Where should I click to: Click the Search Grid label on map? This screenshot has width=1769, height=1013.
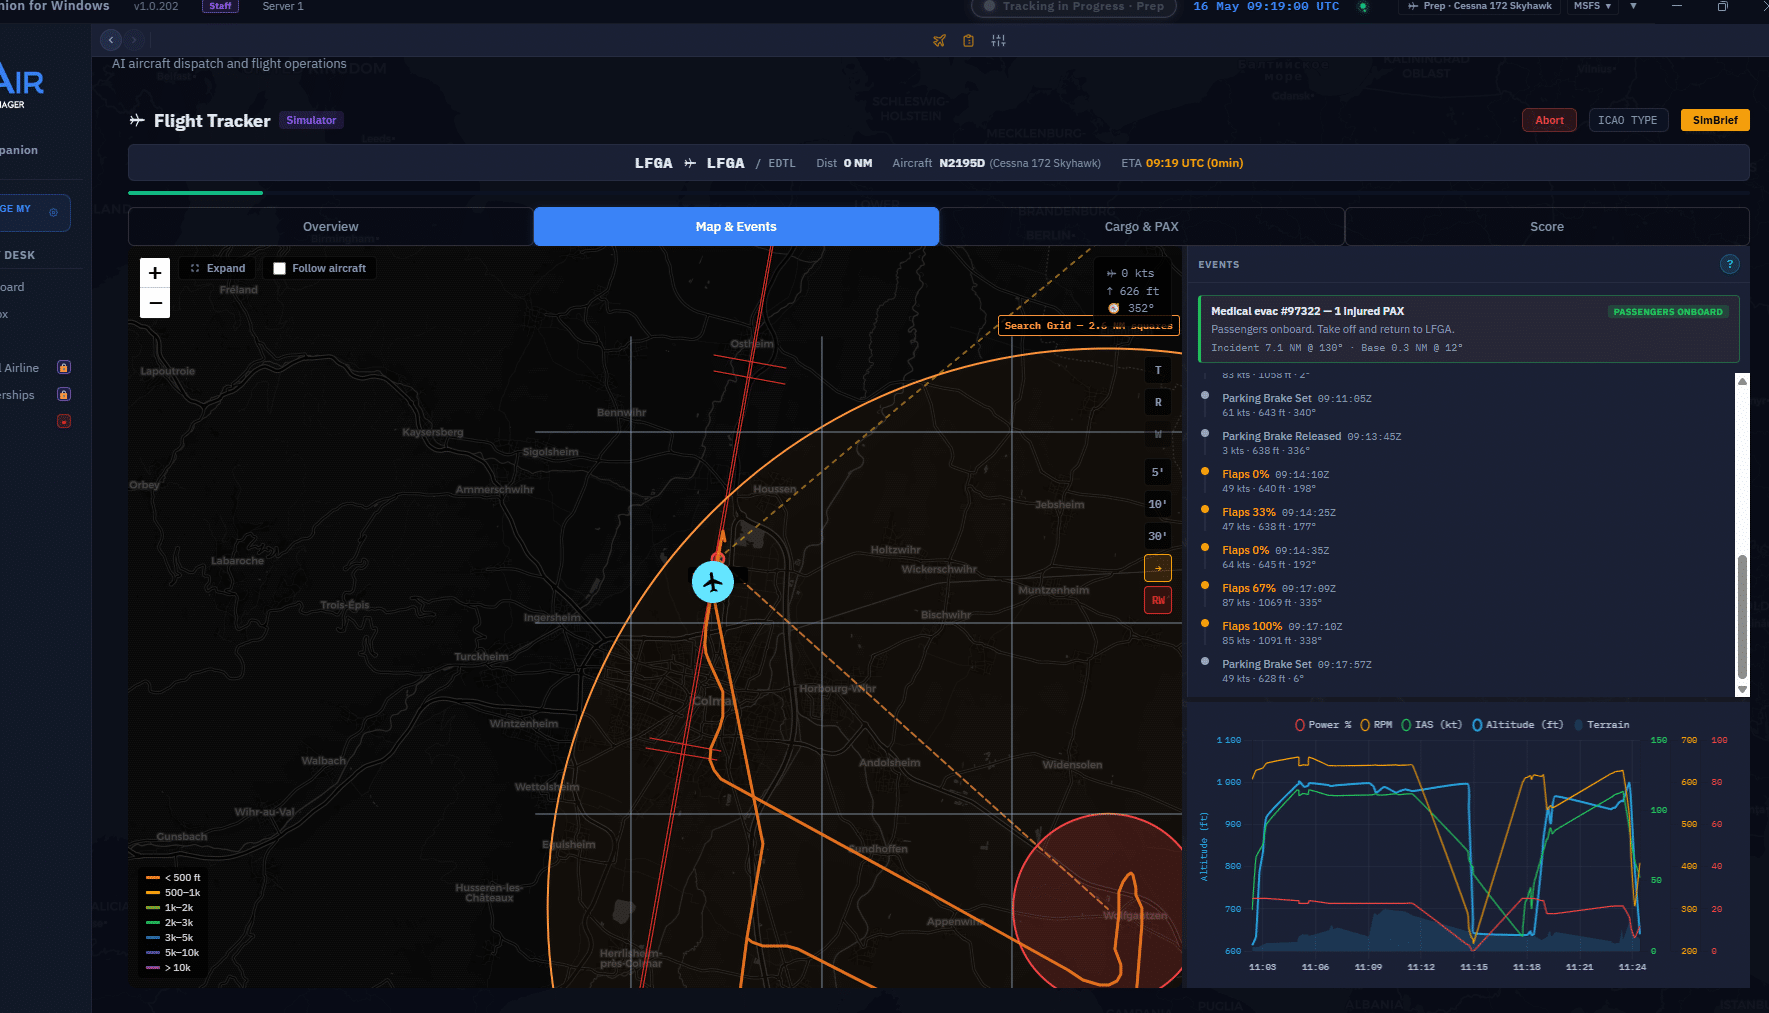pyautogui.click(x=1088, y=326)
